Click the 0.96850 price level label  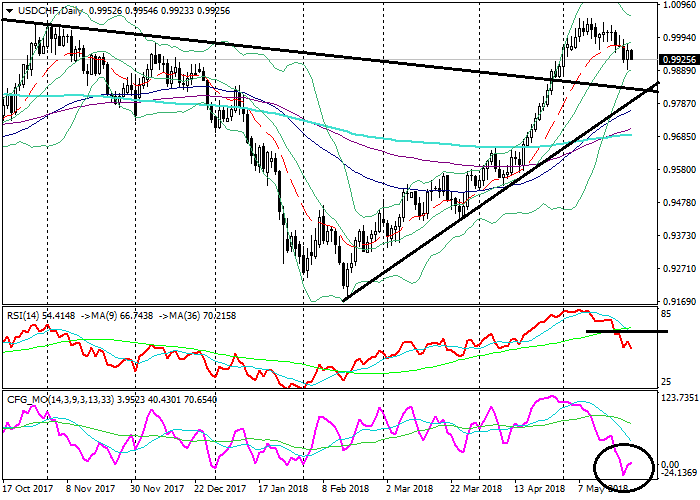tap(679, 137)
